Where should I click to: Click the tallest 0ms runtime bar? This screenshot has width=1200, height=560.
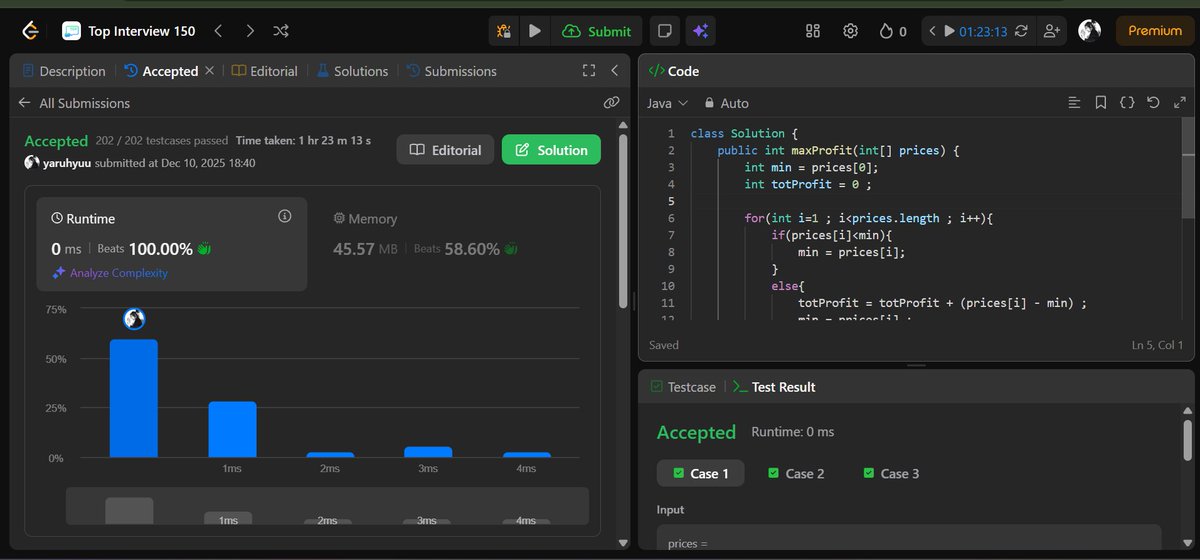pyautogui.click(x=134, y=398)
